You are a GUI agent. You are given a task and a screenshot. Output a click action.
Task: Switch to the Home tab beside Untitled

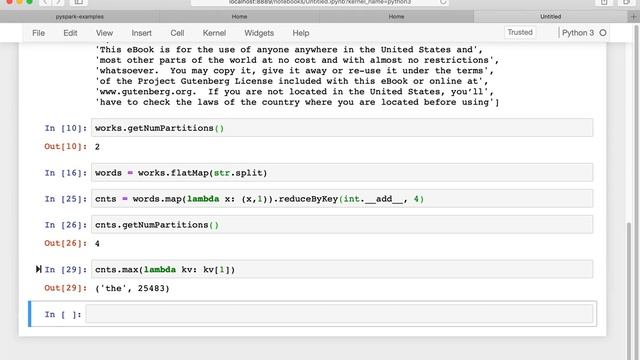click(x=396, y=17)
